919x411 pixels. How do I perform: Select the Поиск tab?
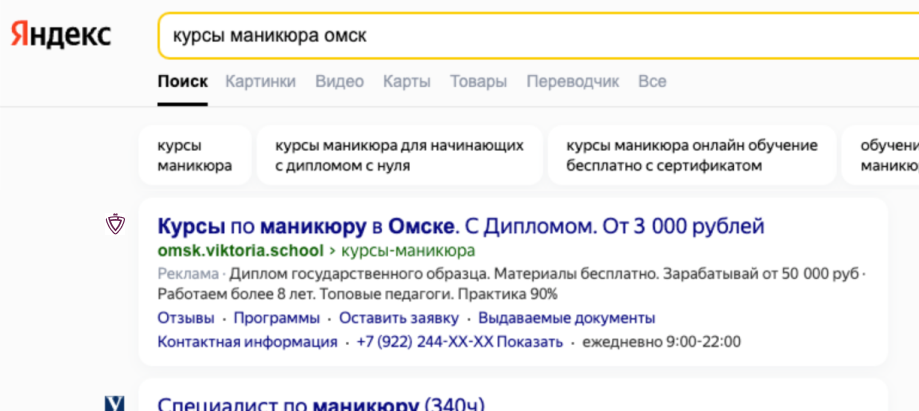[x=182, y=81]
